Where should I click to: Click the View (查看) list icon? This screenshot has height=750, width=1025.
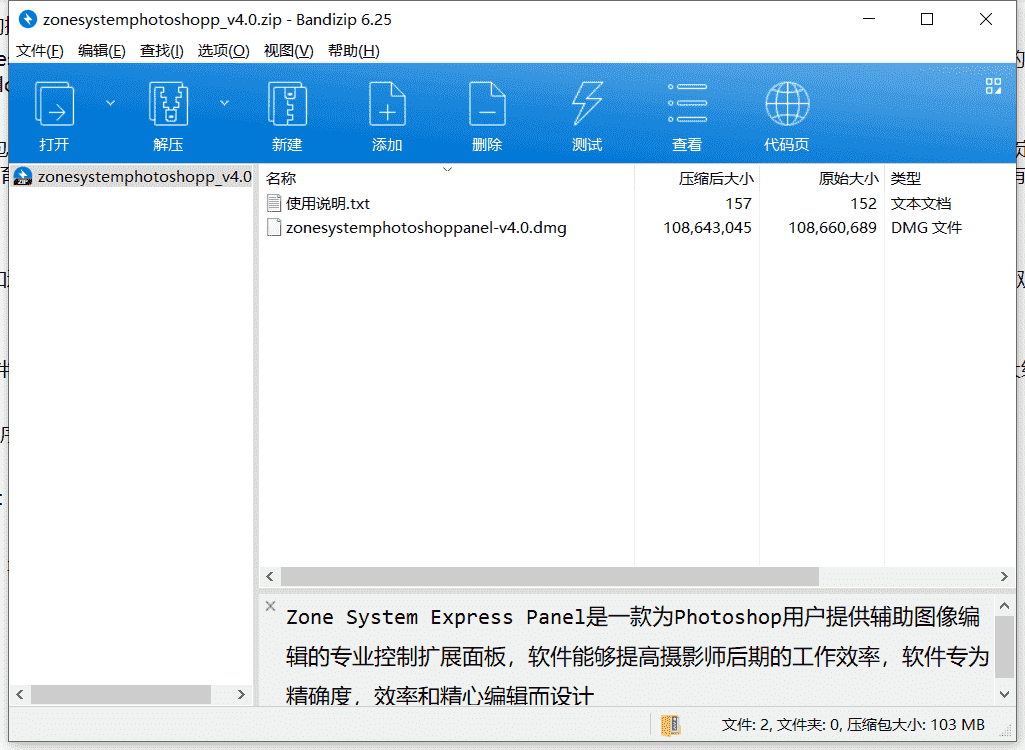(x=687, y=103)
